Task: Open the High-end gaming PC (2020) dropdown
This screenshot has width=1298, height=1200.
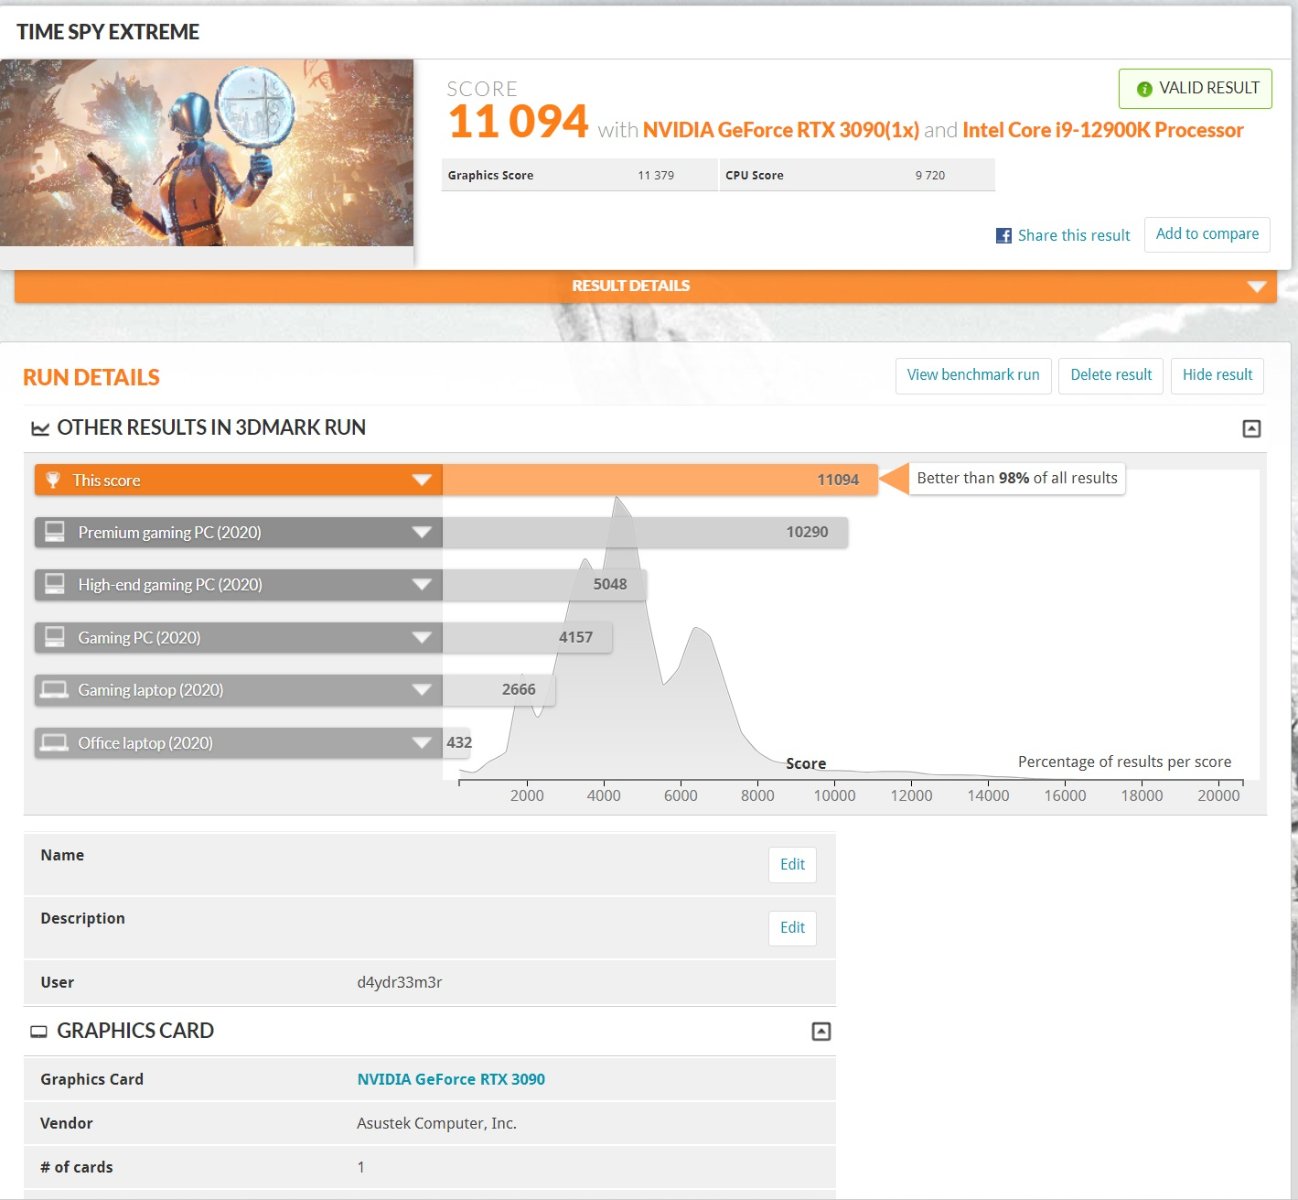Action: [x=422, y=584]
